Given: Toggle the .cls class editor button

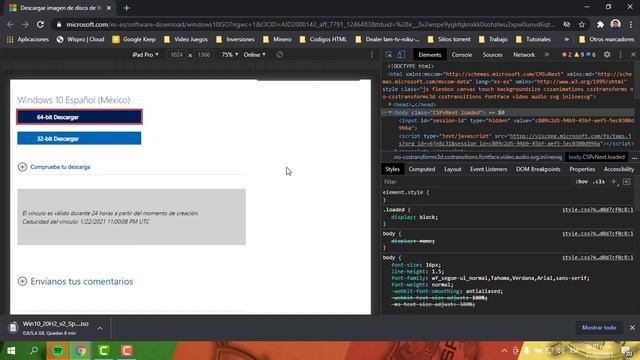Looking at the screenshot, I should pos(599,182).
